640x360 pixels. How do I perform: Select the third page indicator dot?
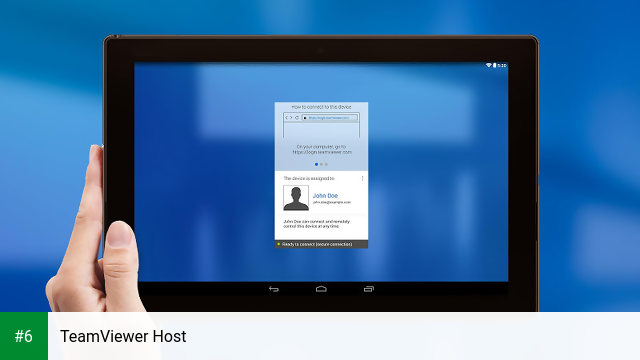coord(326,164)
